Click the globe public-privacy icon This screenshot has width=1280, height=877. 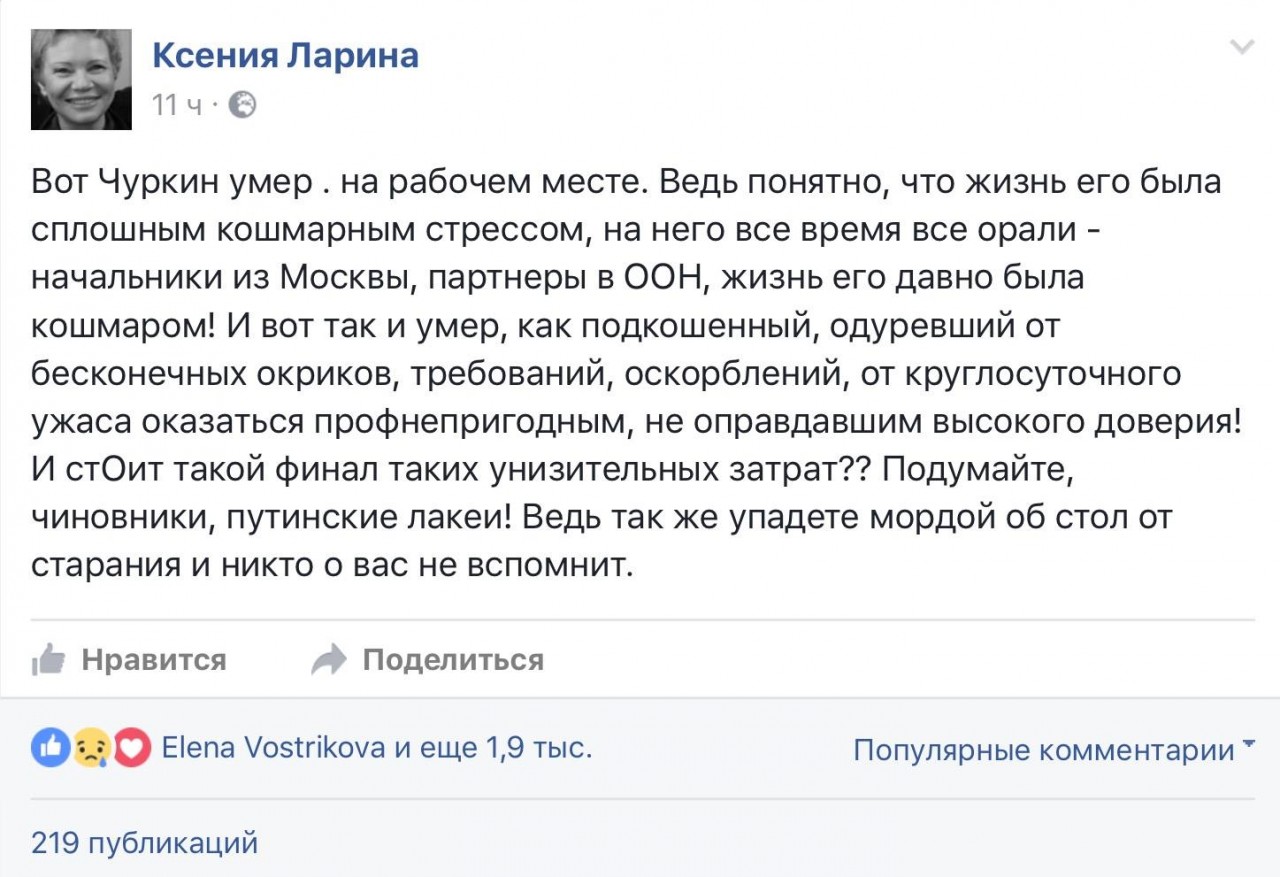242,104
